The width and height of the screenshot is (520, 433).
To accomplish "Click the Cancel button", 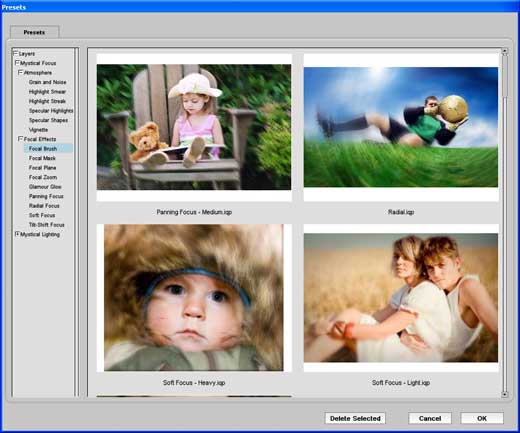I will (x=430, y=418).
